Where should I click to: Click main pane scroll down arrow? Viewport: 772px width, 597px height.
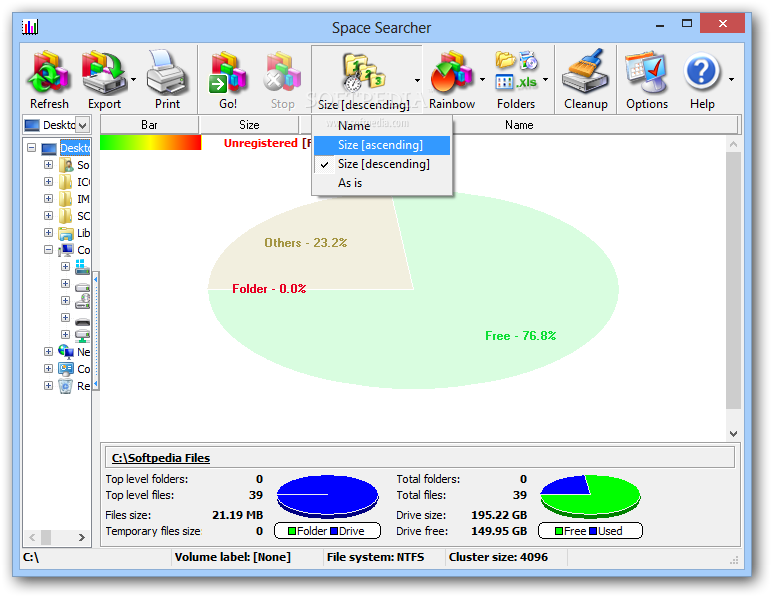tap(733, 434)
